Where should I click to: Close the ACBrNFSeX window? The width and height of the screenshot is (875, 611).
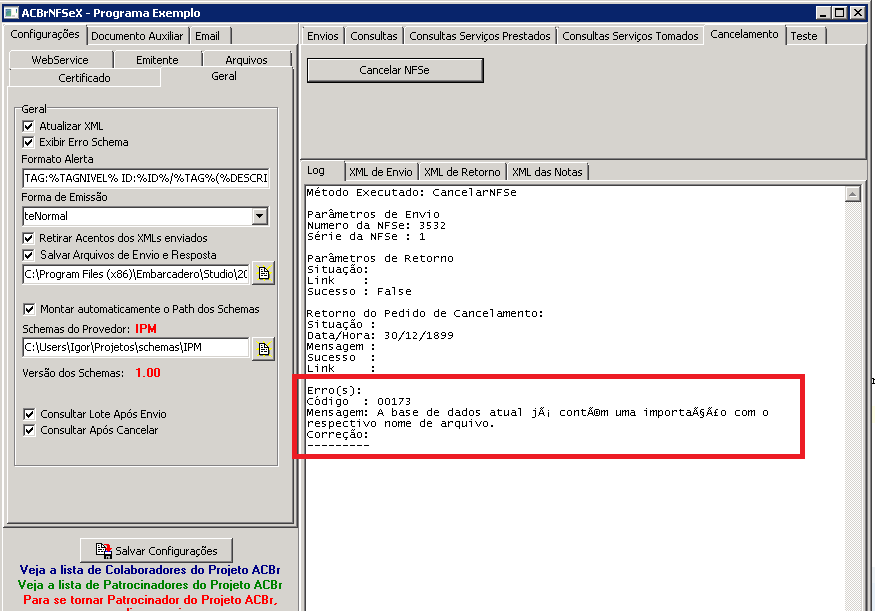(858, 12)
